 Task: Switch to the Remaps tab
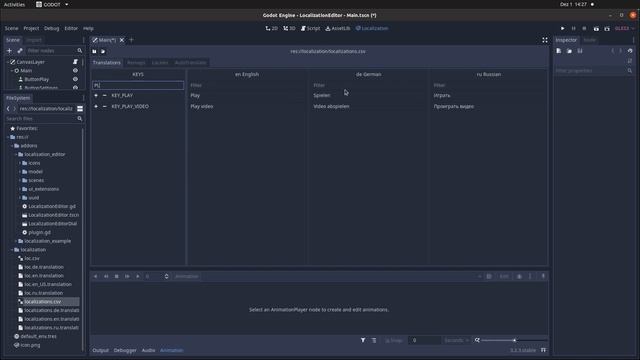click(136, 62)
